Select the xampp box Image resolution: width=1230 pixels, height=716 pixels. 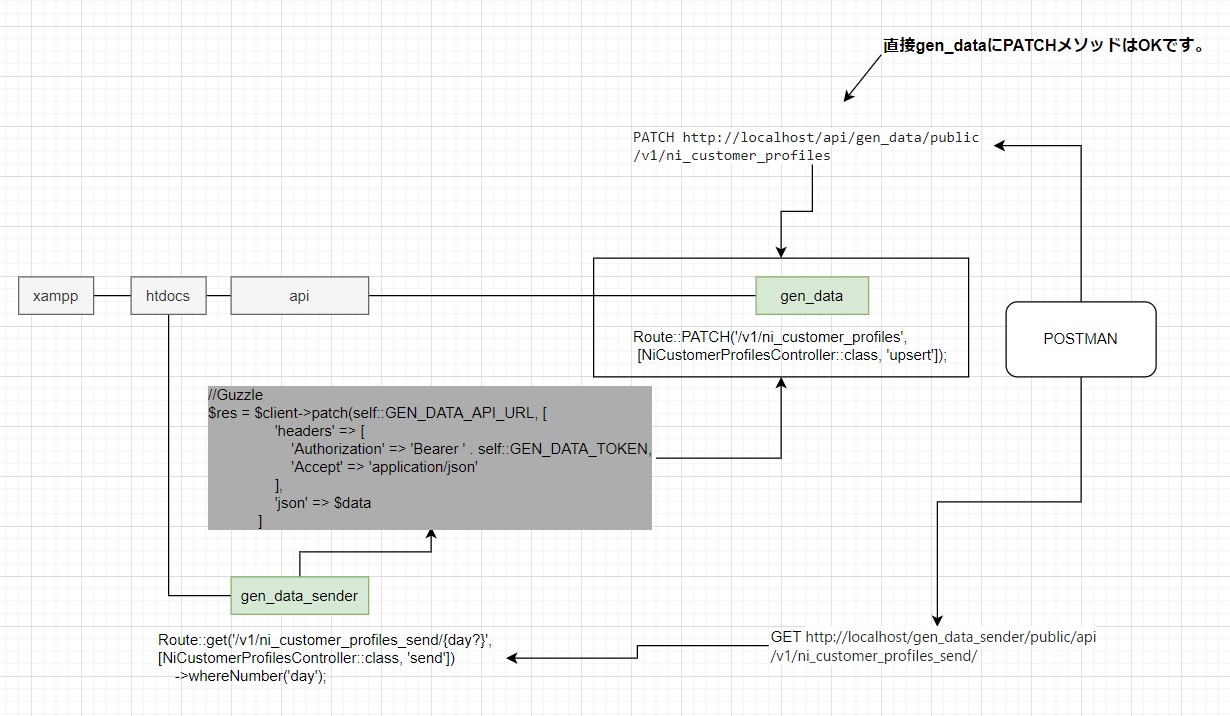pos(56,296)
